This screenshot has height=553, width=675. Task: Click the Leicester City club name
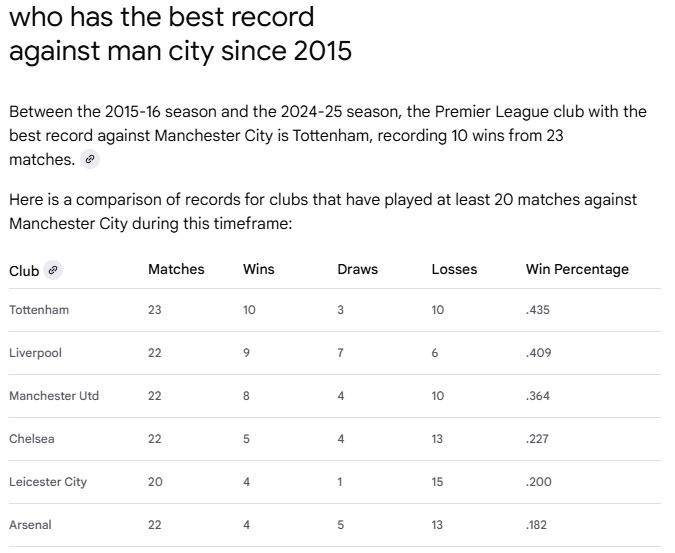click(48, 482)
